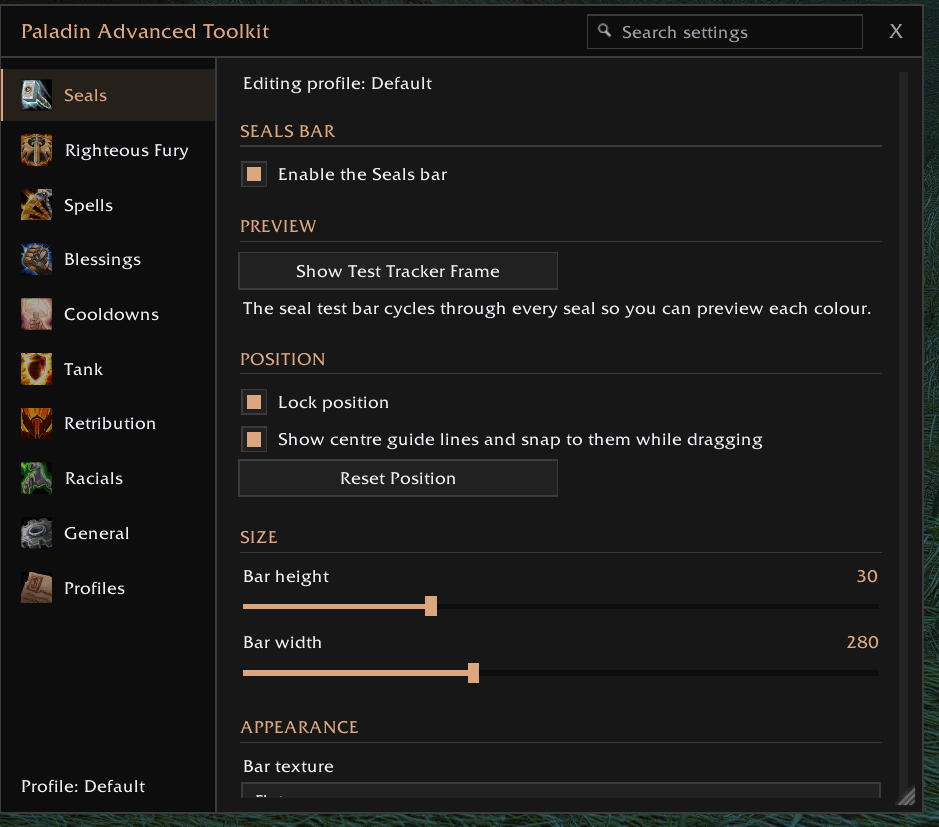939x827 pixels.
Task: Open the Racials tab
Action: click(x=108, y=478)
